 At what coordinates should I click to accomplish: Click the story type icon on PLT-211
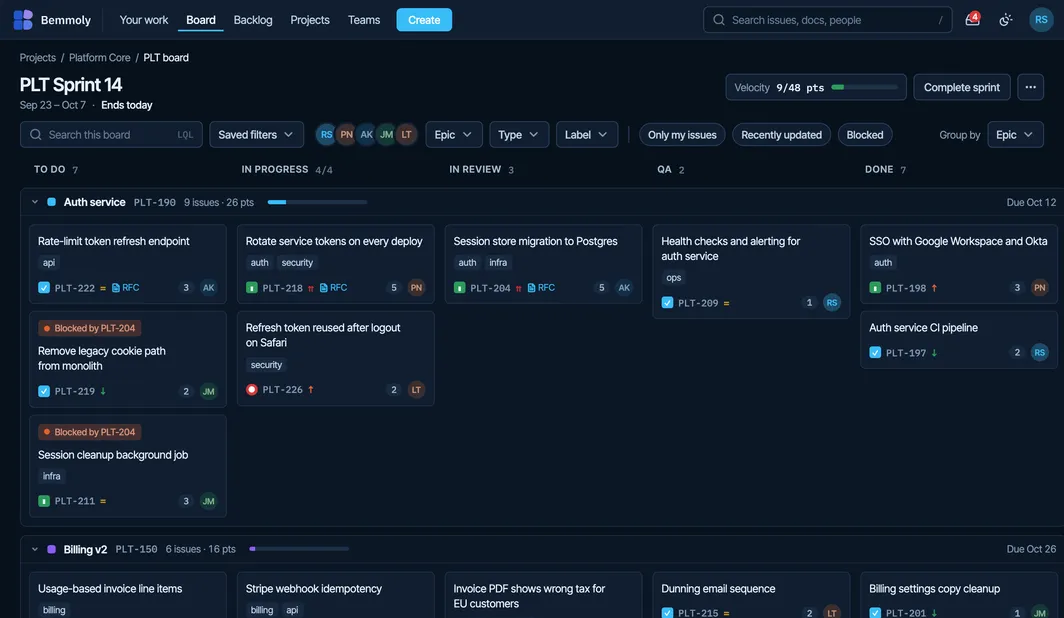[x=44, y=501]
